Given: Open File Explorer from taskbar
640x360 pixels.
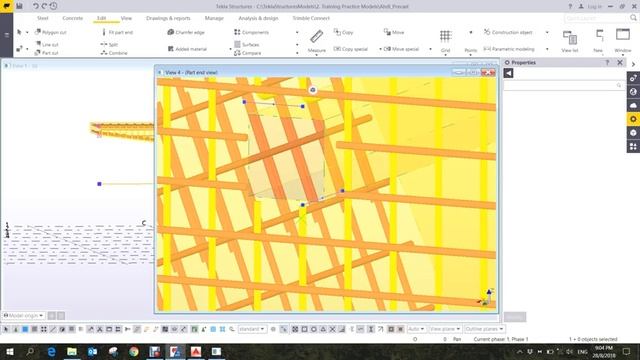Looking at the screenshot, I should click(x=72, y=351).
